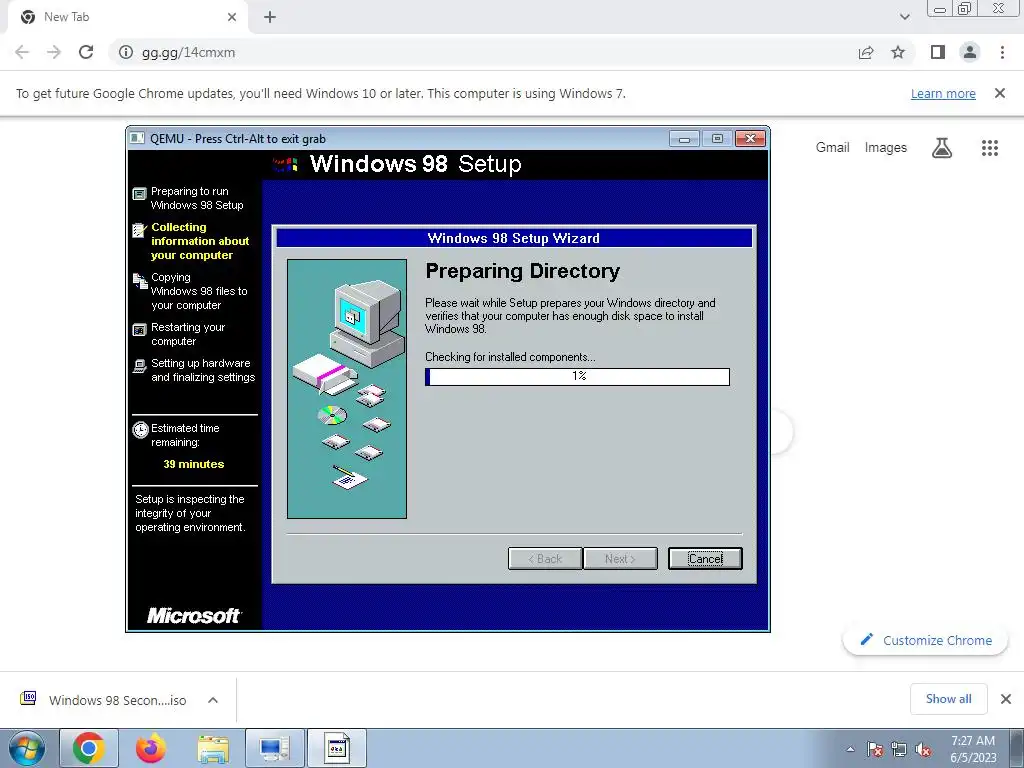The image size is (1024, 768).
Task: Open the Chrome three-dot menu
Action: (1002, 52)
